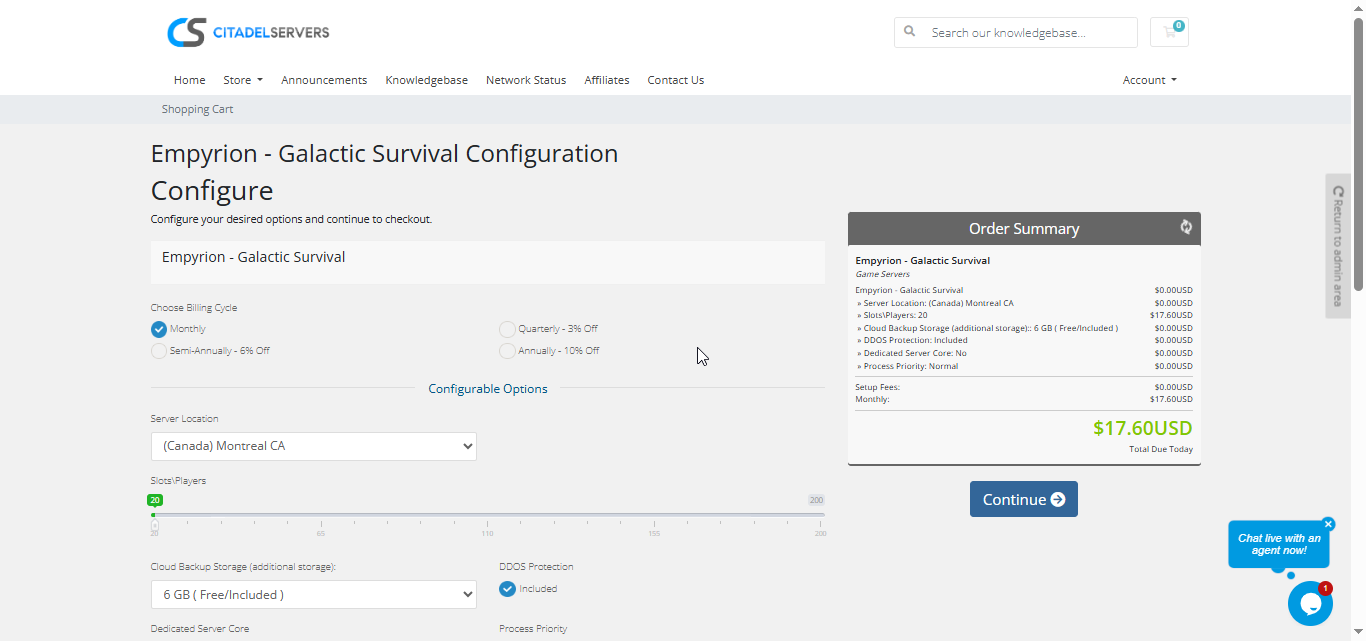Select the Quarterly - 3% Off billing cycle

[x=507, y=328]
